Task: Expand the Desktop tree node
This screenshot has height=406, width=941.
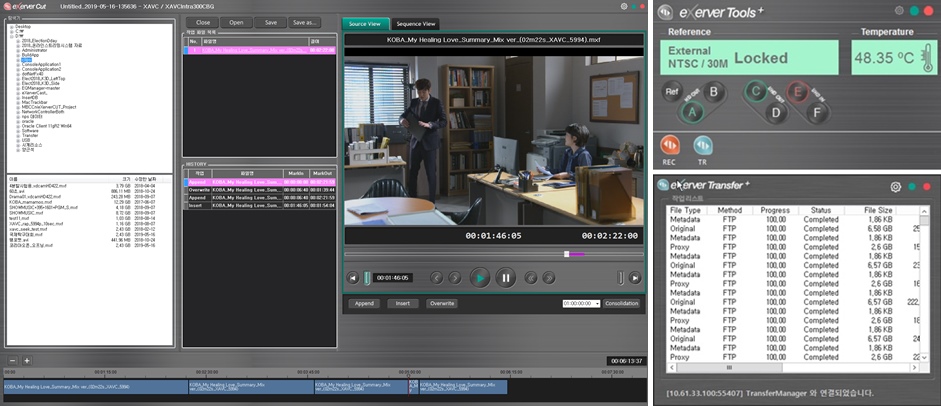Action: pos(12,27)
